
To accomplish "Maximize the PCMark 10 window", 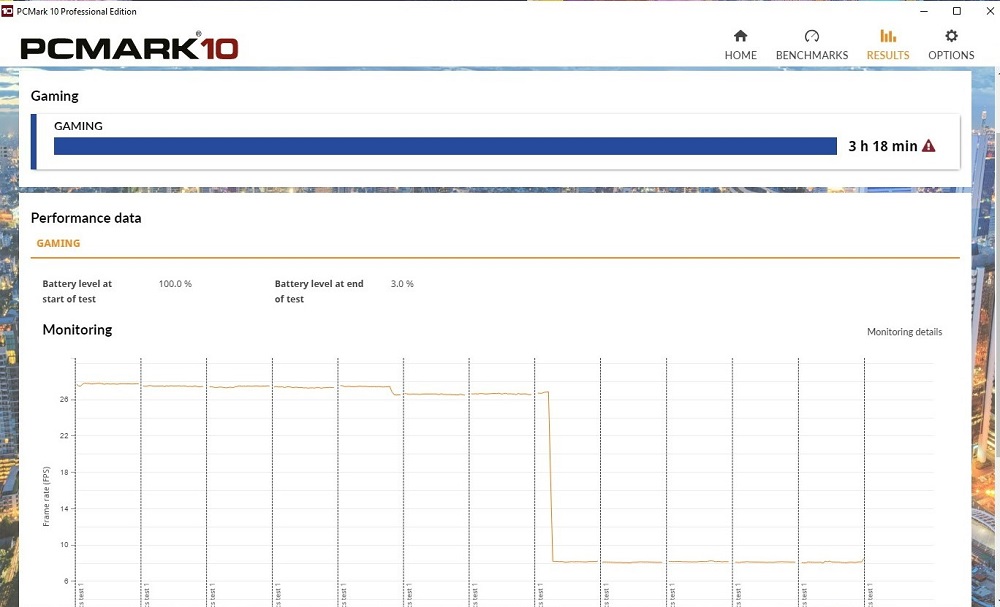I will pyautogui.click(x=957, y=11).
